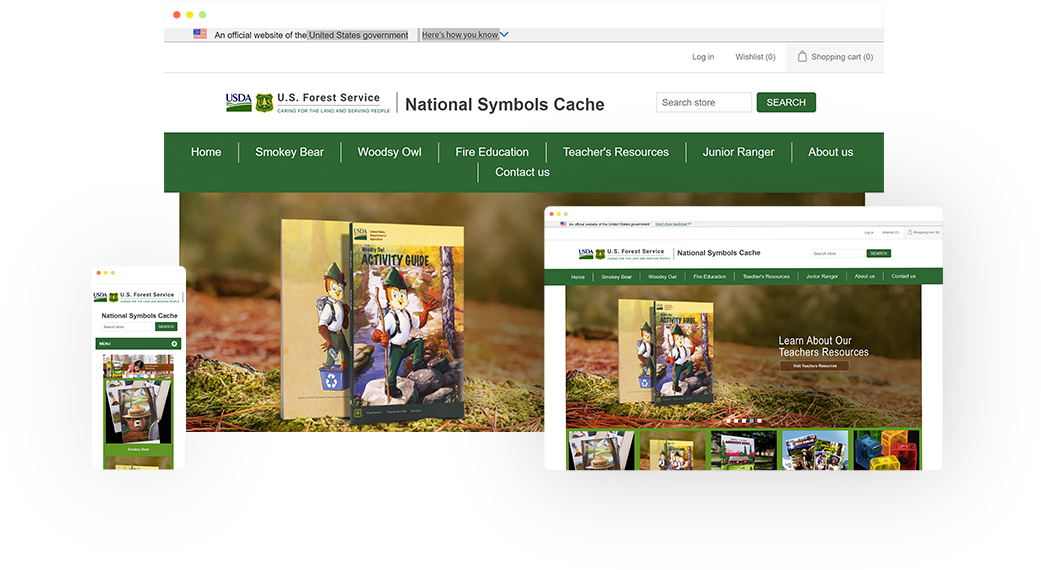
Task: Open the Junior Ranger menu in the large window
Action: [738, 152]
